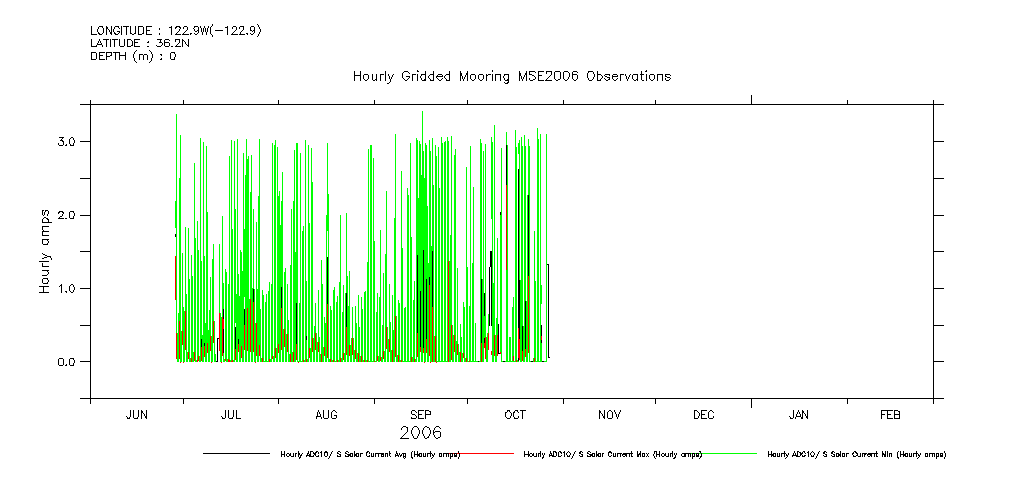The width and height of the screenshot is (1009, 504).
Task: Select the JUL month label
Action: [x=230, y=414]
